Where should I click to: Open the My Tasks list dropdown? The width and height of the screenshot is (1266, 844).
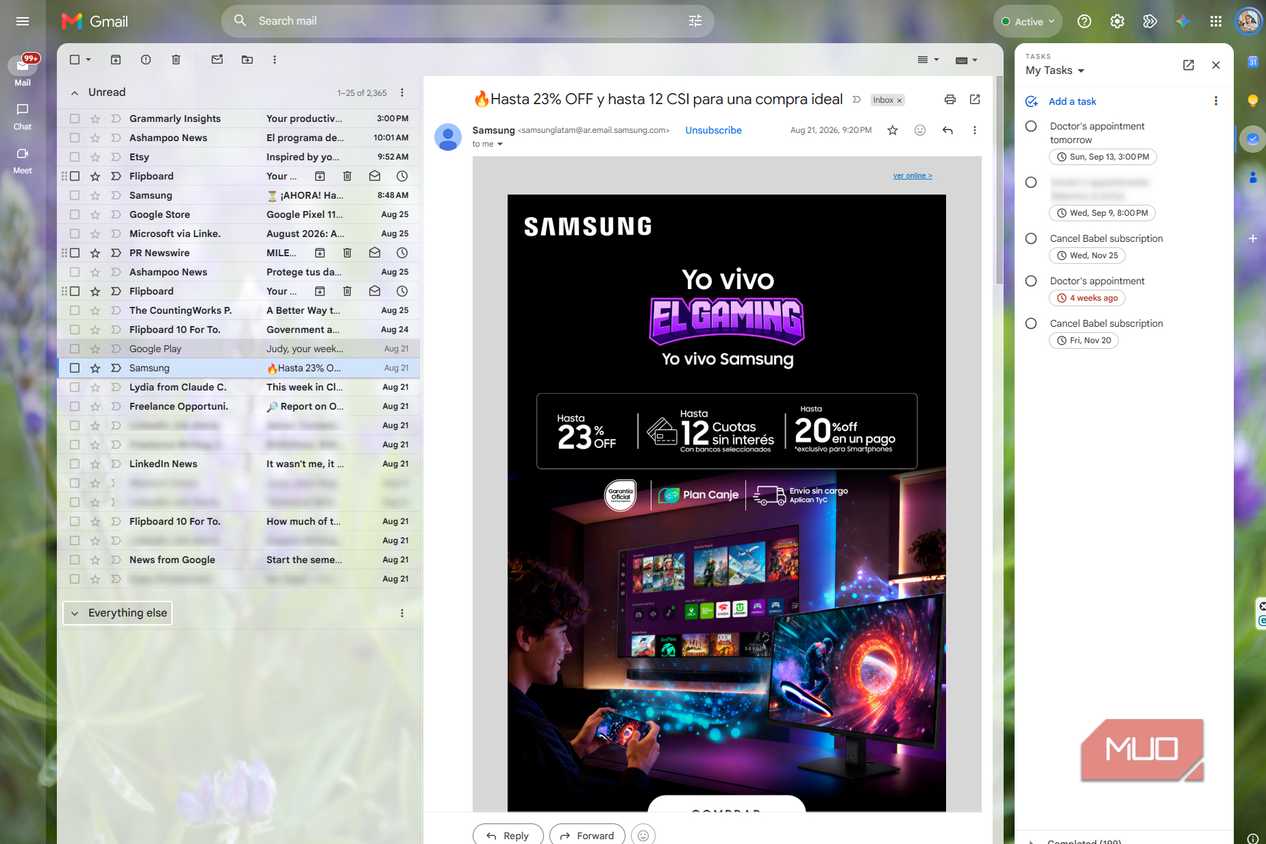1055,71
